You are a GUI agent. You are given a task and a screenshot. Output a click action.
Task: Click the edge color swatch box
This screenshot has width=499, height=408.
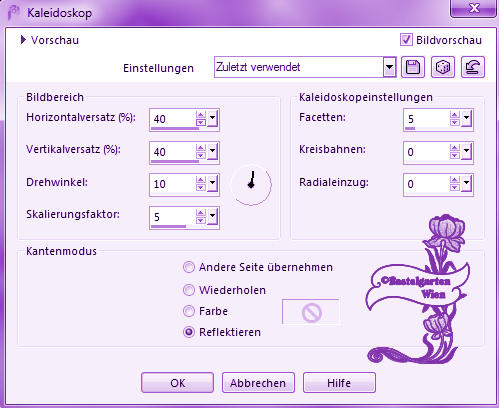click(x=311, y=312)
